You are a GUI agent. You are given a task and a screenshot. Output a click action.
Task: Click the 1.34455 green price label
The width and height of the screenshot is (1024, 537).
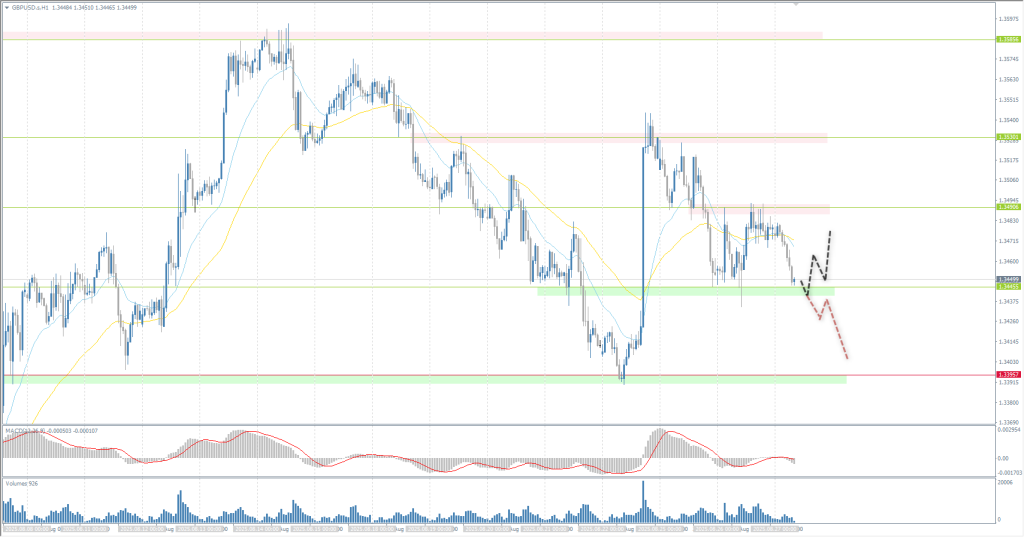1008,287
